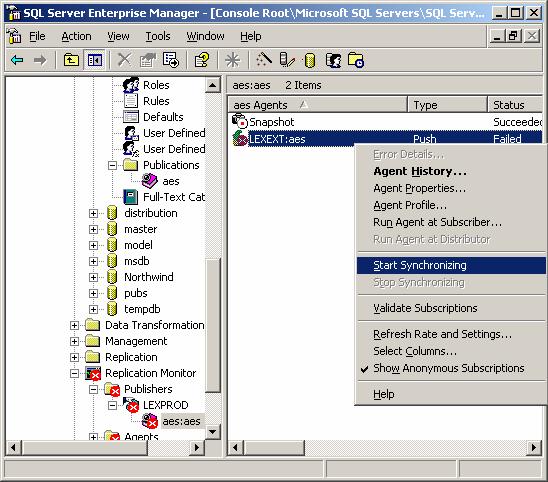Image resolution: width=548 pixels, height=482 pixels.
Task: Click the LEXPROD publisher icon
Action: (x=131, y=405)
